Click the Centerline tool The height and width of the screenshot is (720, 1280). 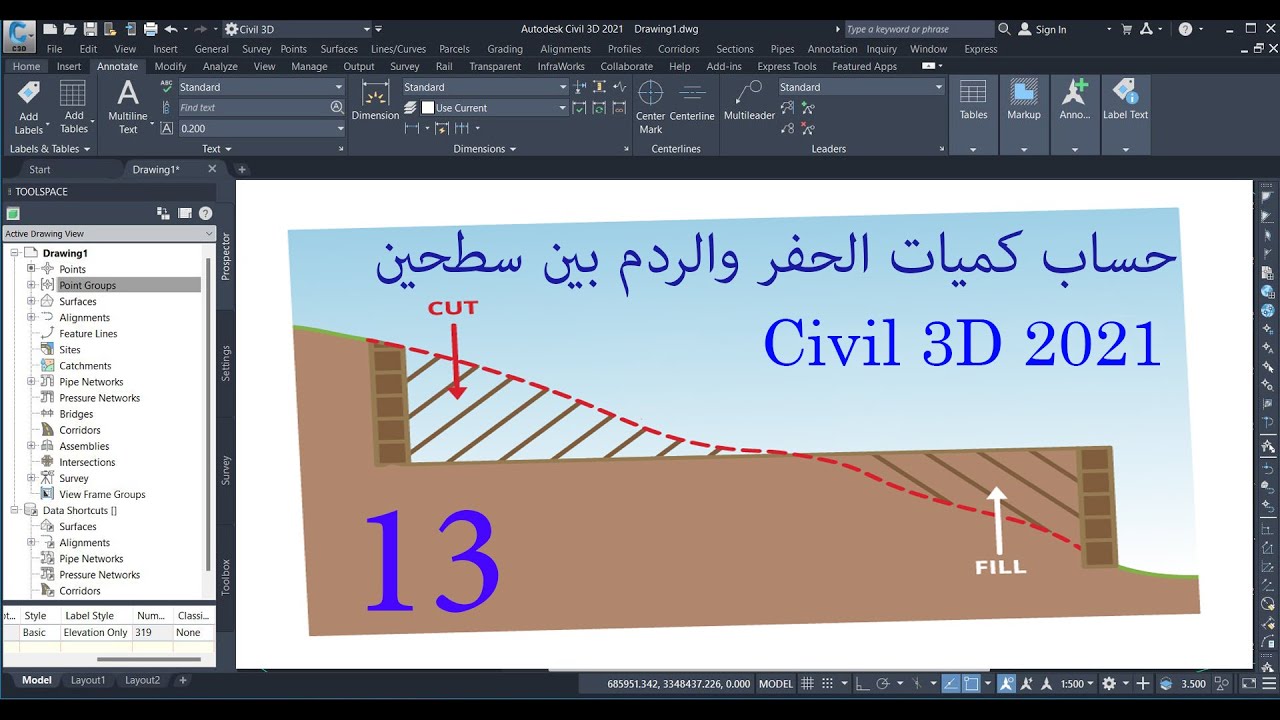pyautogui.click(x=692, y=100)
